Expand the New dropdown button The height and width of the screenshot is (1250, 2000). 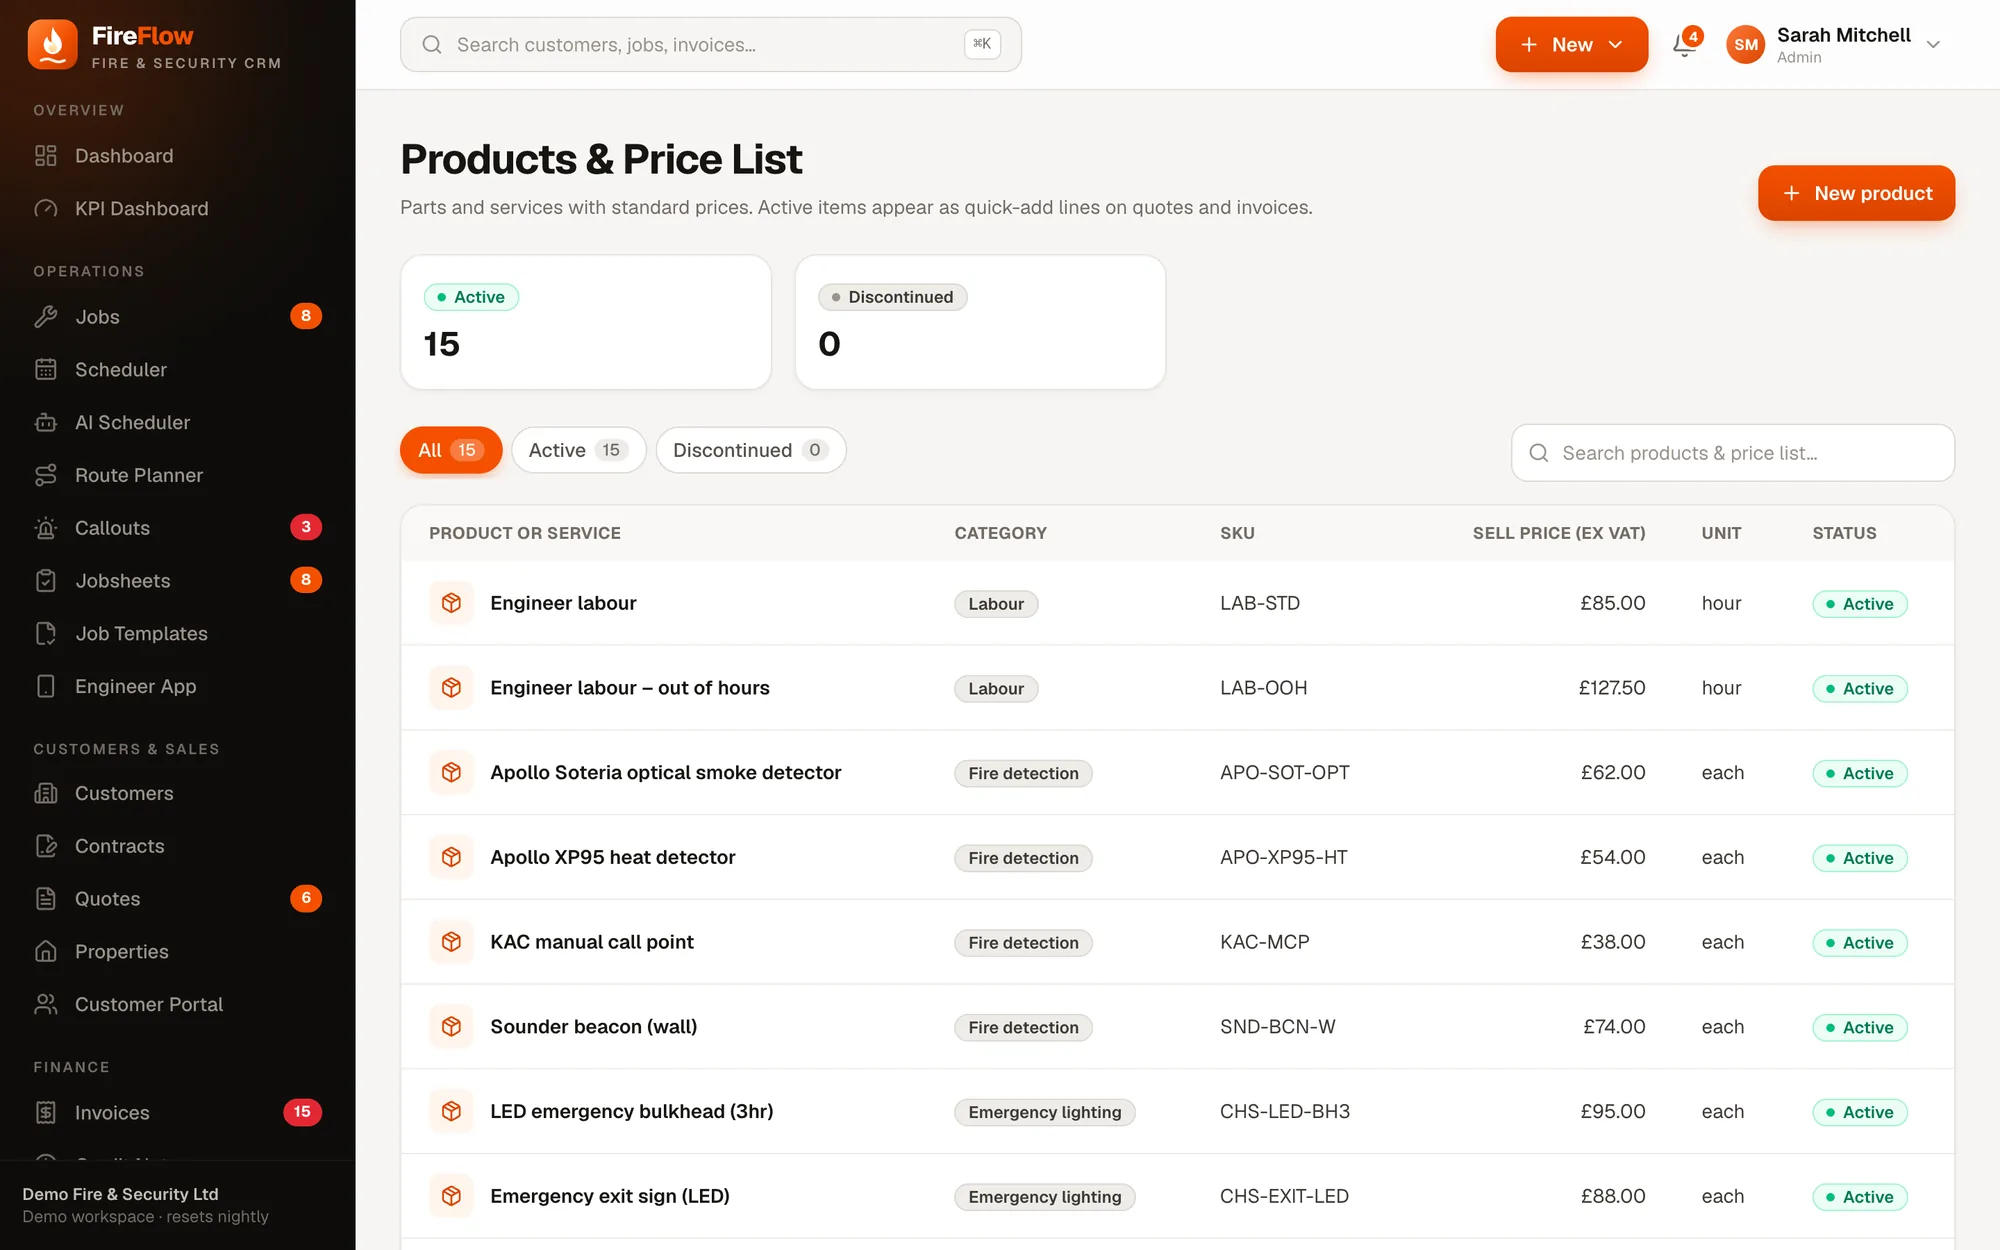(x=1571, y=45)
